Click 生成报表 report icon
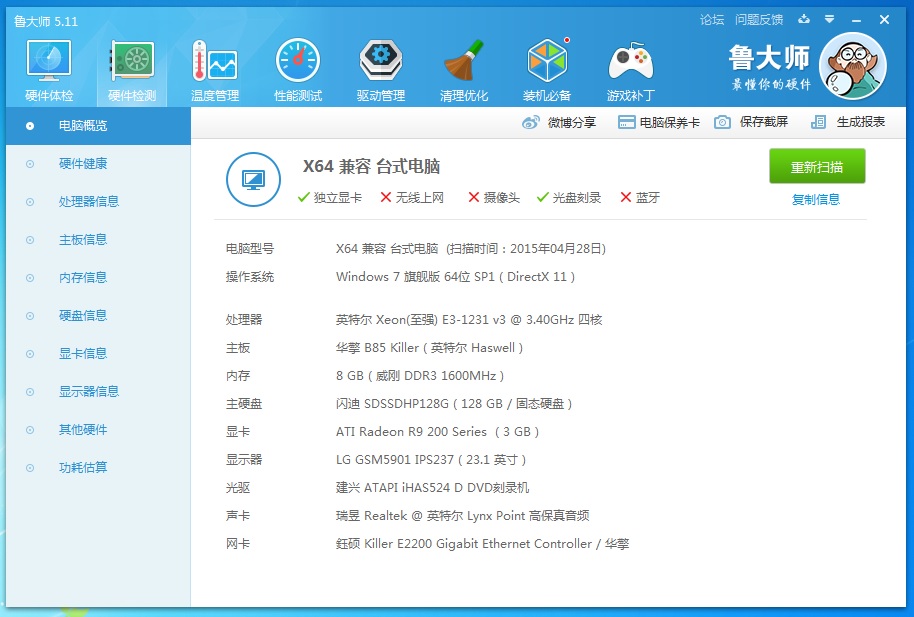The height and width of the screenshot is (617, 914). point(818,122)
